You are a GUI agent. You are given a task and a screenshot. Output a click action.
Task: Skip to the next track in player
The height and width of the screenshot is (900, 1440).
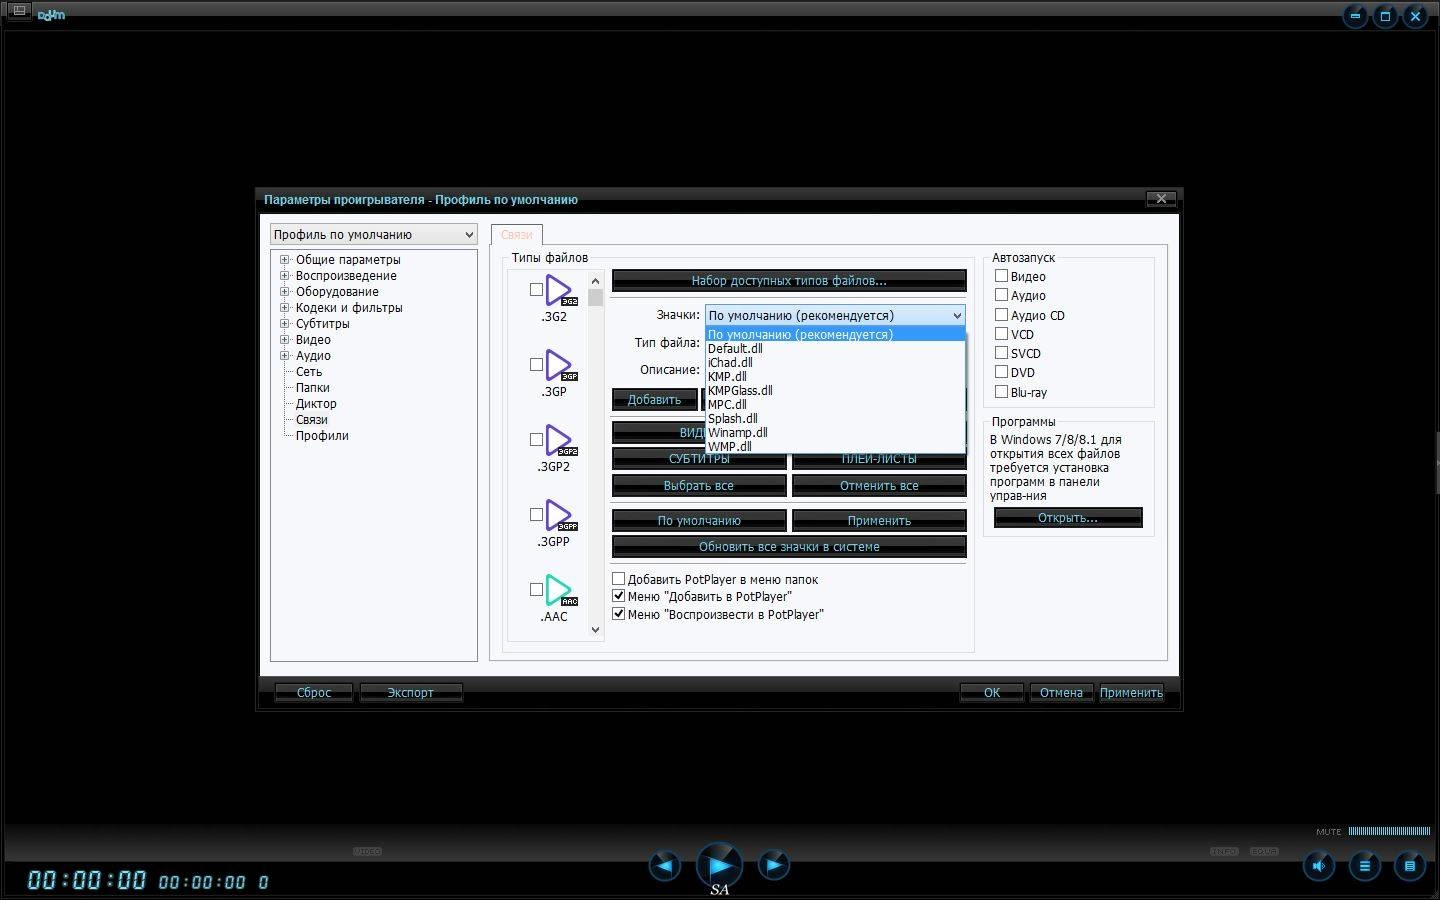click(x=773, y=865)
